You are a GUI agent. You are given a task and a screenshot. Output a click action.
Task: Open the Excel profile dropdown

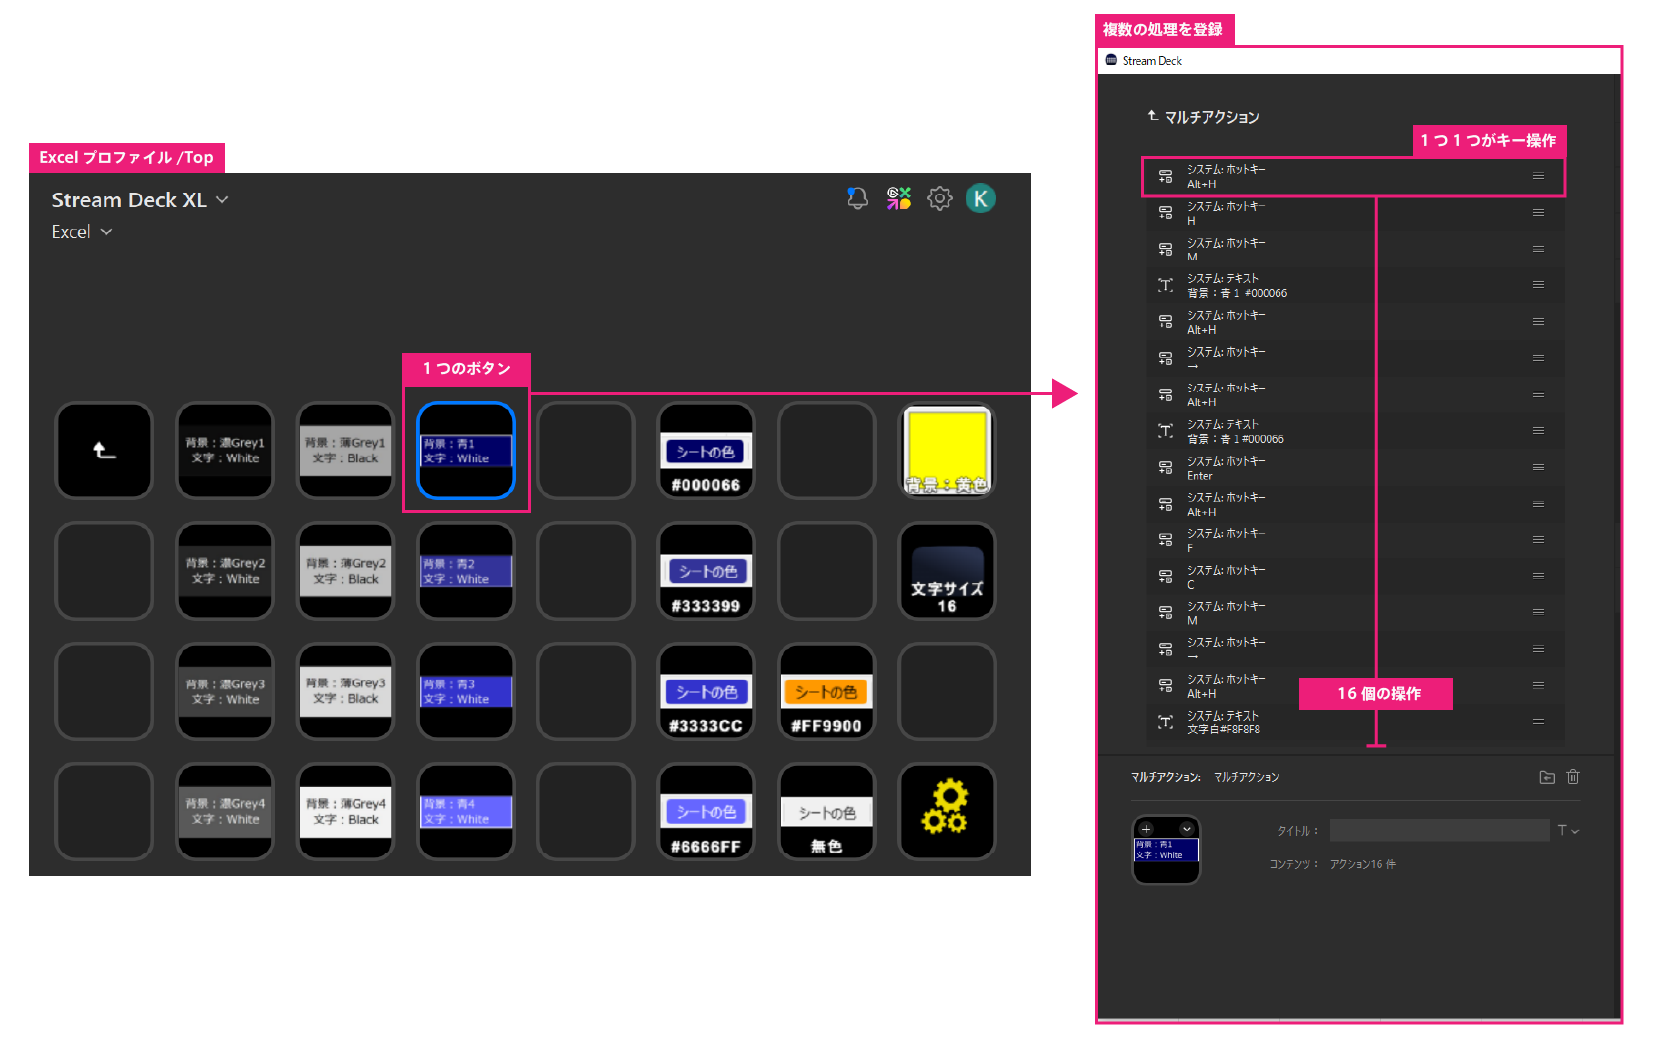coord(106,232)
